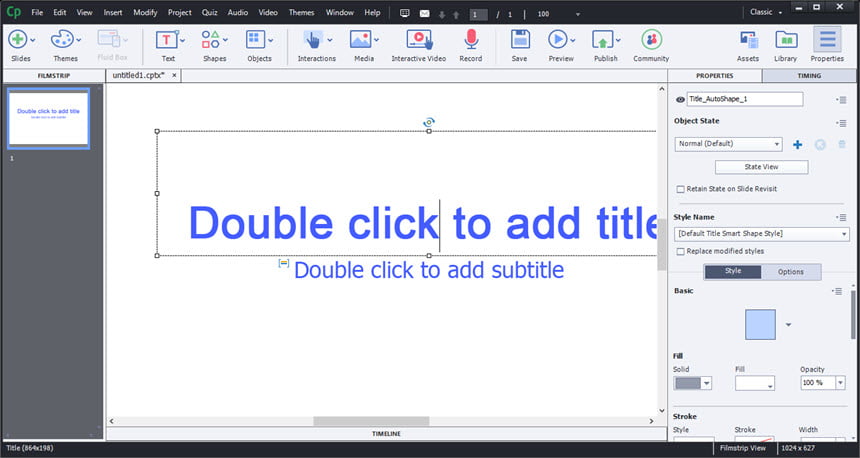The image size is (860, 458).
Task: Click the current slide number field
Action: 478,14
